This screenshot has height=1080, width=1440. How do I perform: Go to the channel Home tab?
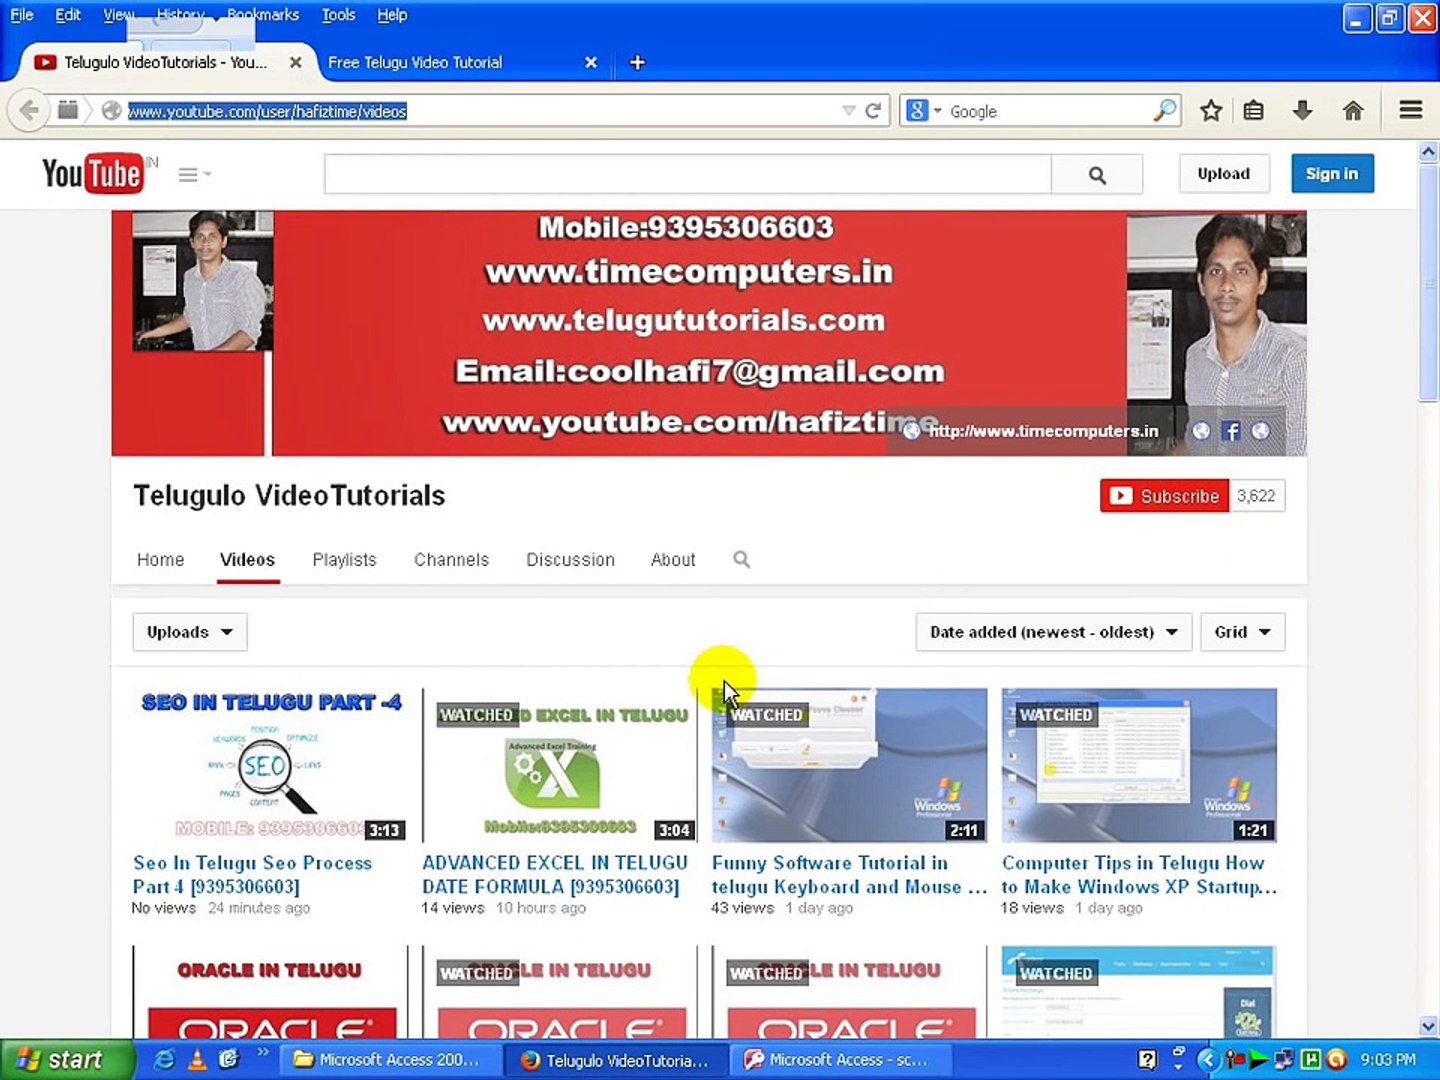coord(161,560)
